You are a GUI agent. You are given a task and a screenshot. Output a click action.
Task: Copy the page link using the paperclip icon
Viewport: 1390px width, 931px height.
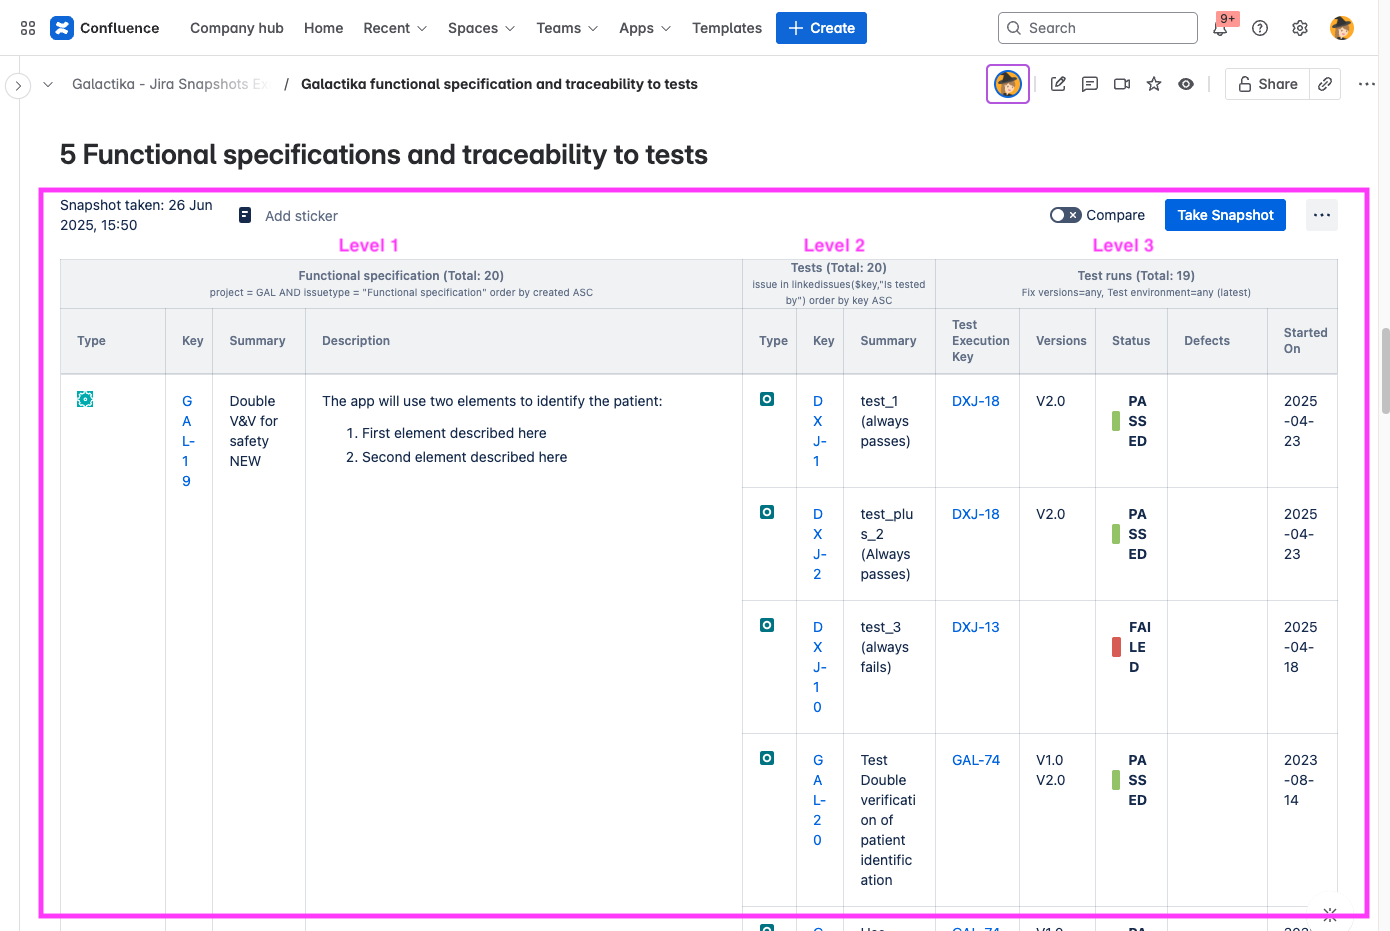pos(1325,84)
